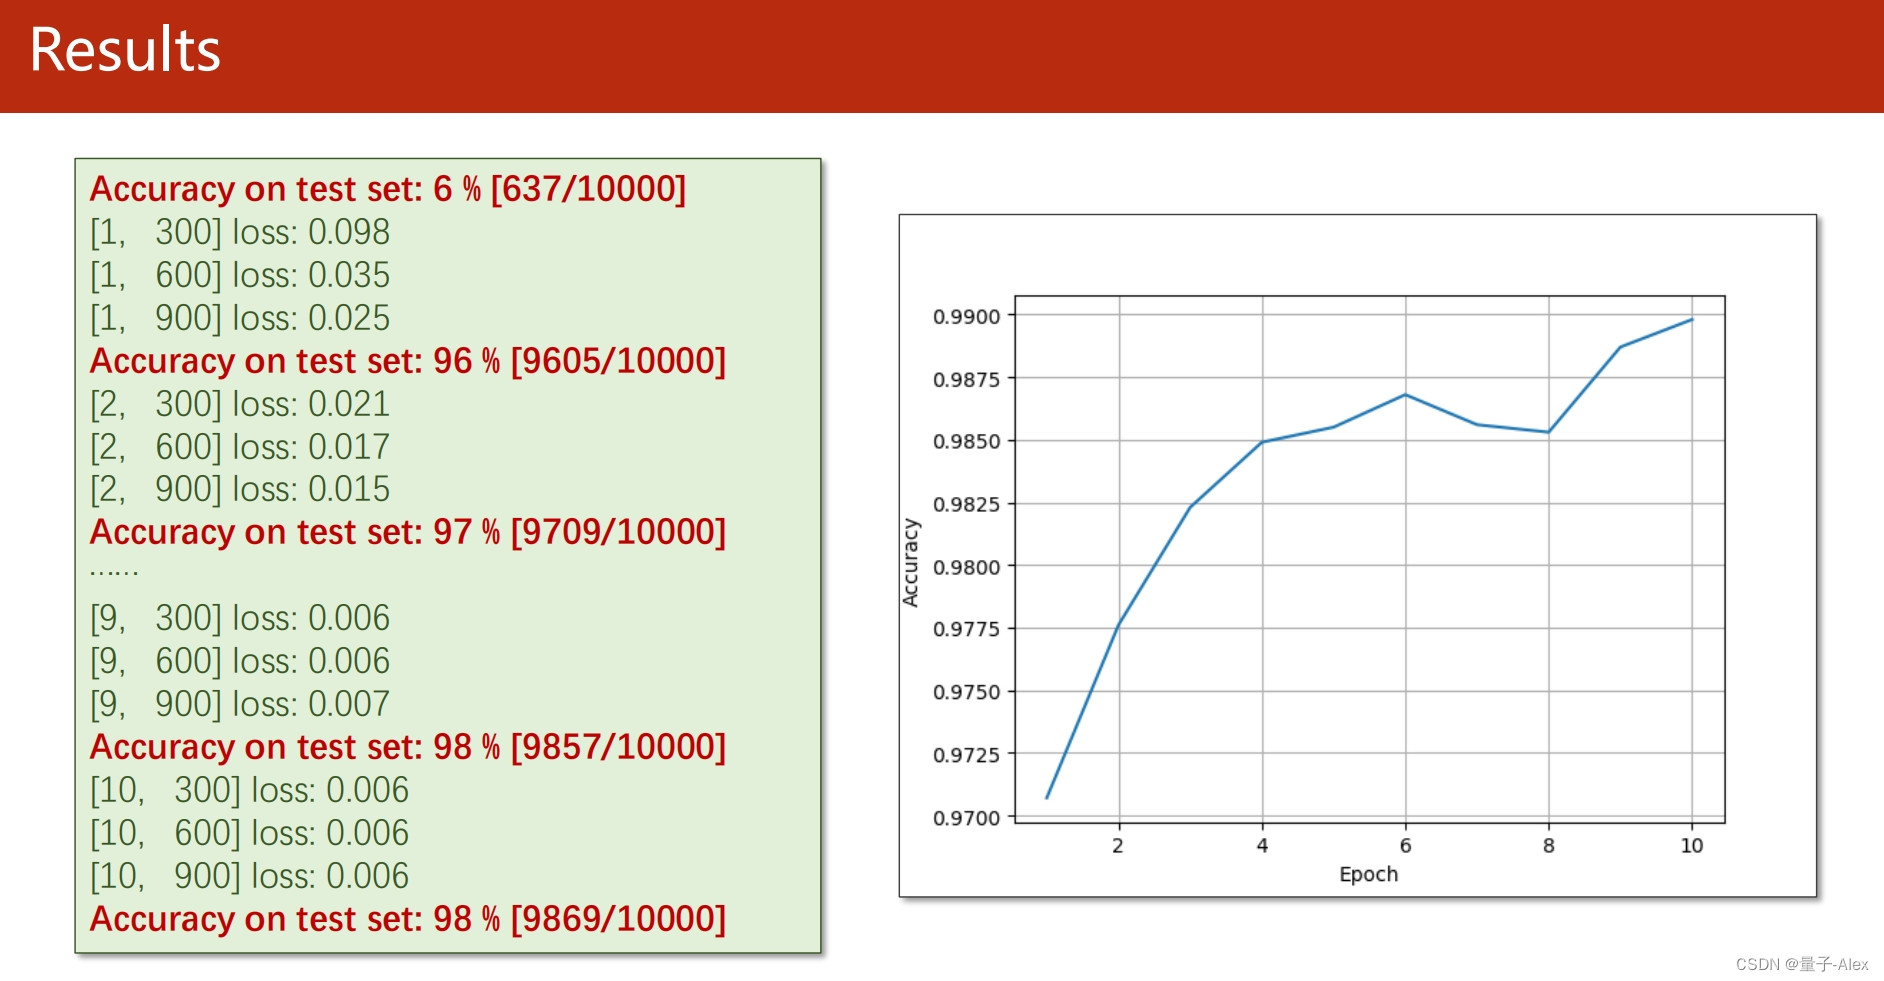1884x981 pixels.
Task: Select line 'Accuracy on test set: 6 % [637/10000]'
Action: 388,189
